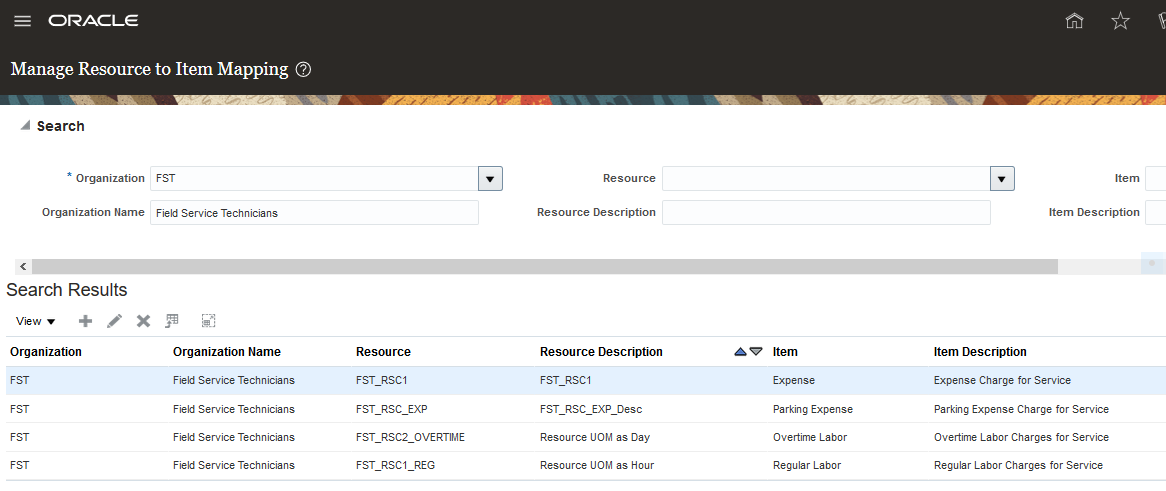Screen dimensions: 1166x491
Task: Open the Resource dropdown list
Action: tap(1002, 179)
